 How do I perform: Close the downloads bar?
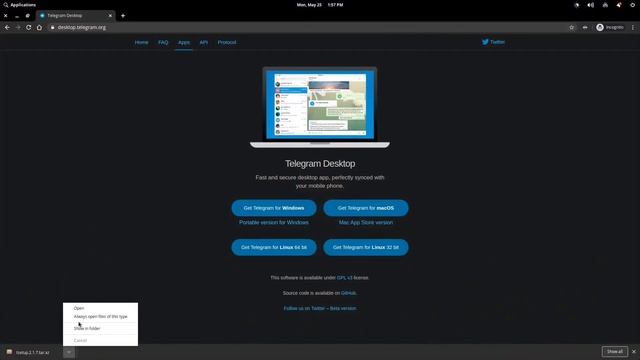click(633, 351)
